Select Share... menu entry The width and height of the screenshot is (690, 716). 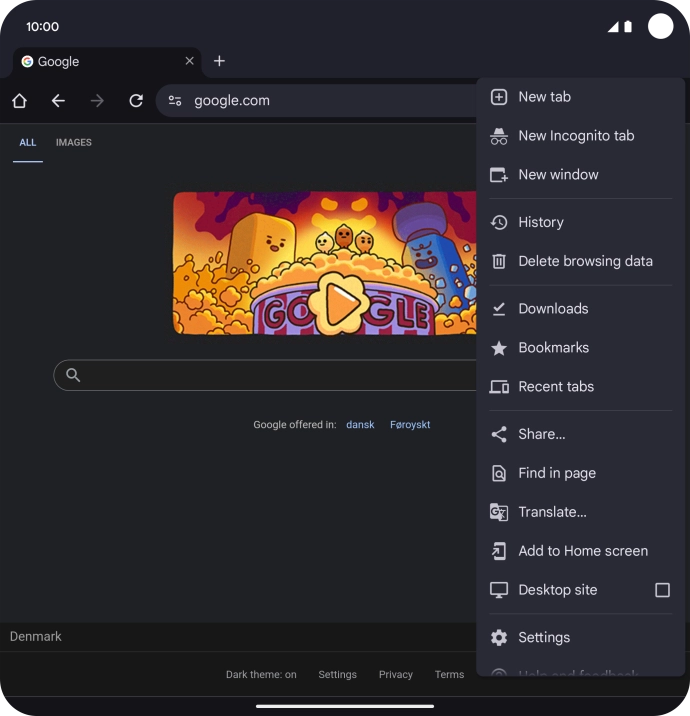[x=580, y=434]
